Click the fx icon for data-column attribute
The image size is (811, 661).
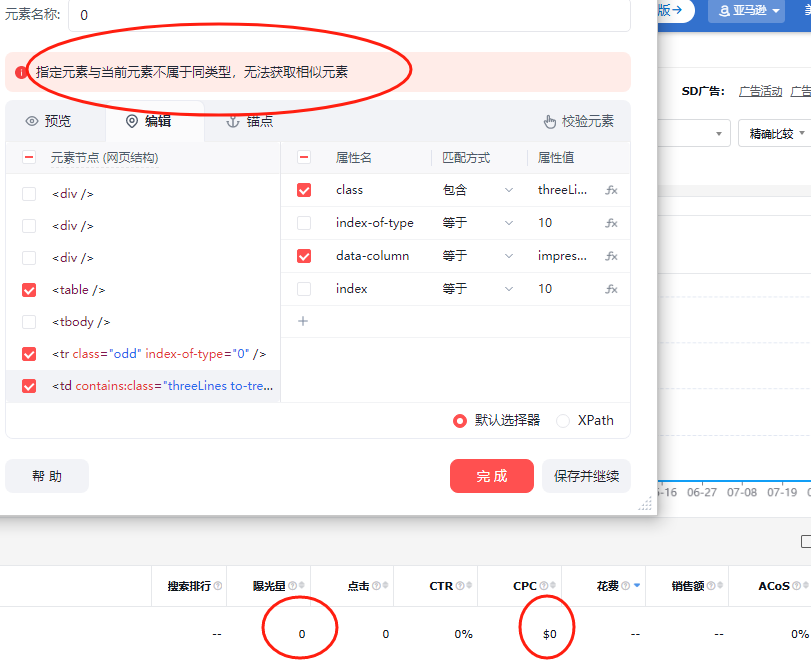click(611, 256)
